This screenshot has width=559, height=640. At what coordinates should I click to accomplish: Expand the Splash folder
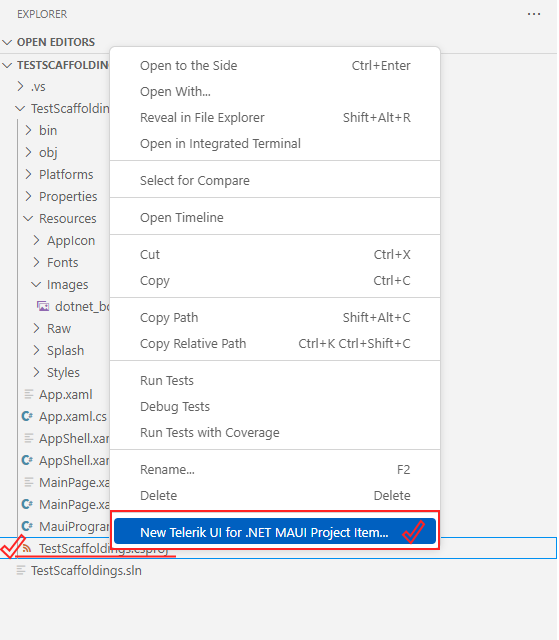tap(36, 351)
